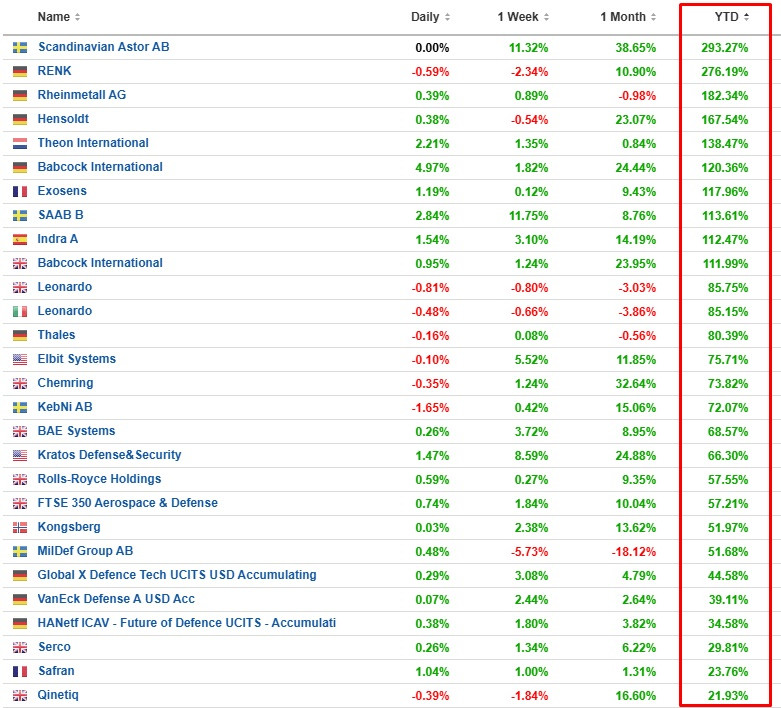Open Exosens stock link

pos(62,191)
